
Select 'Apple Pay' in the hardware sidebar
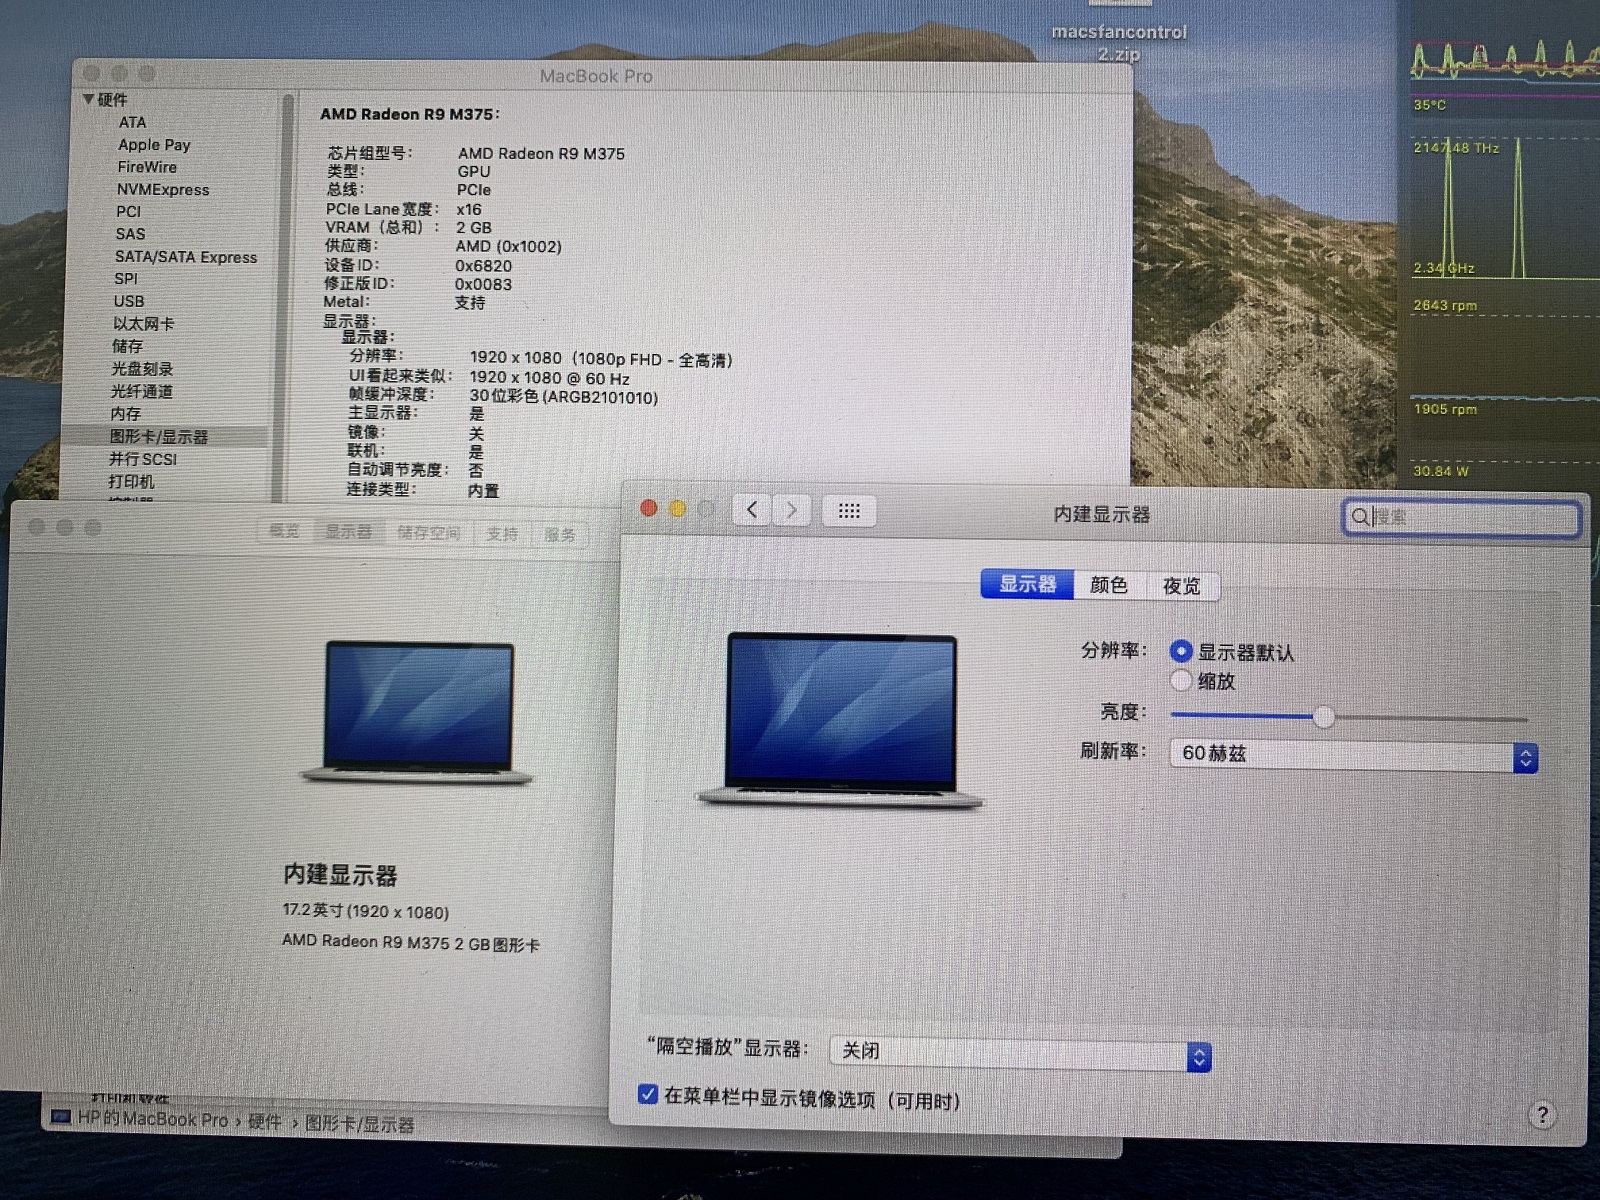click(154, 145)
